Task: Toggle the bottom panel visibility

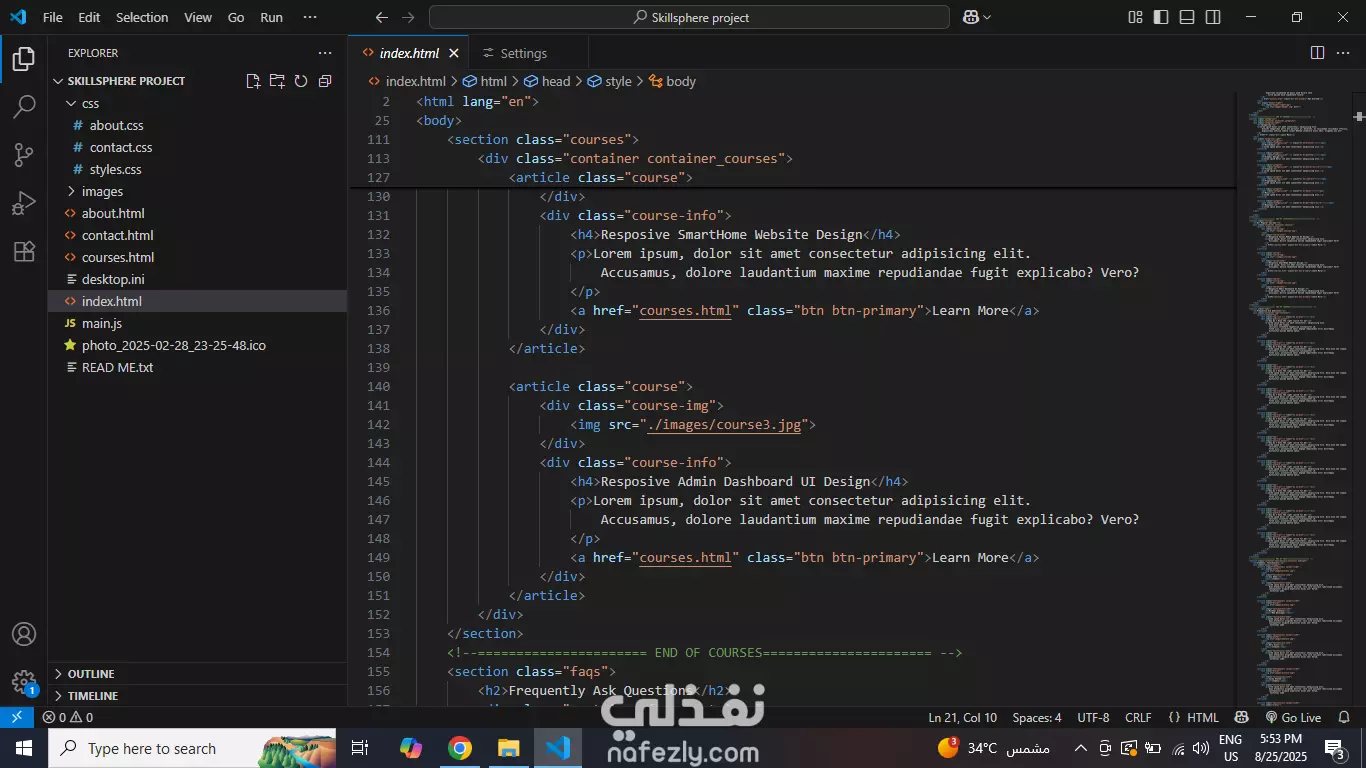Action: pos(1187,17)
